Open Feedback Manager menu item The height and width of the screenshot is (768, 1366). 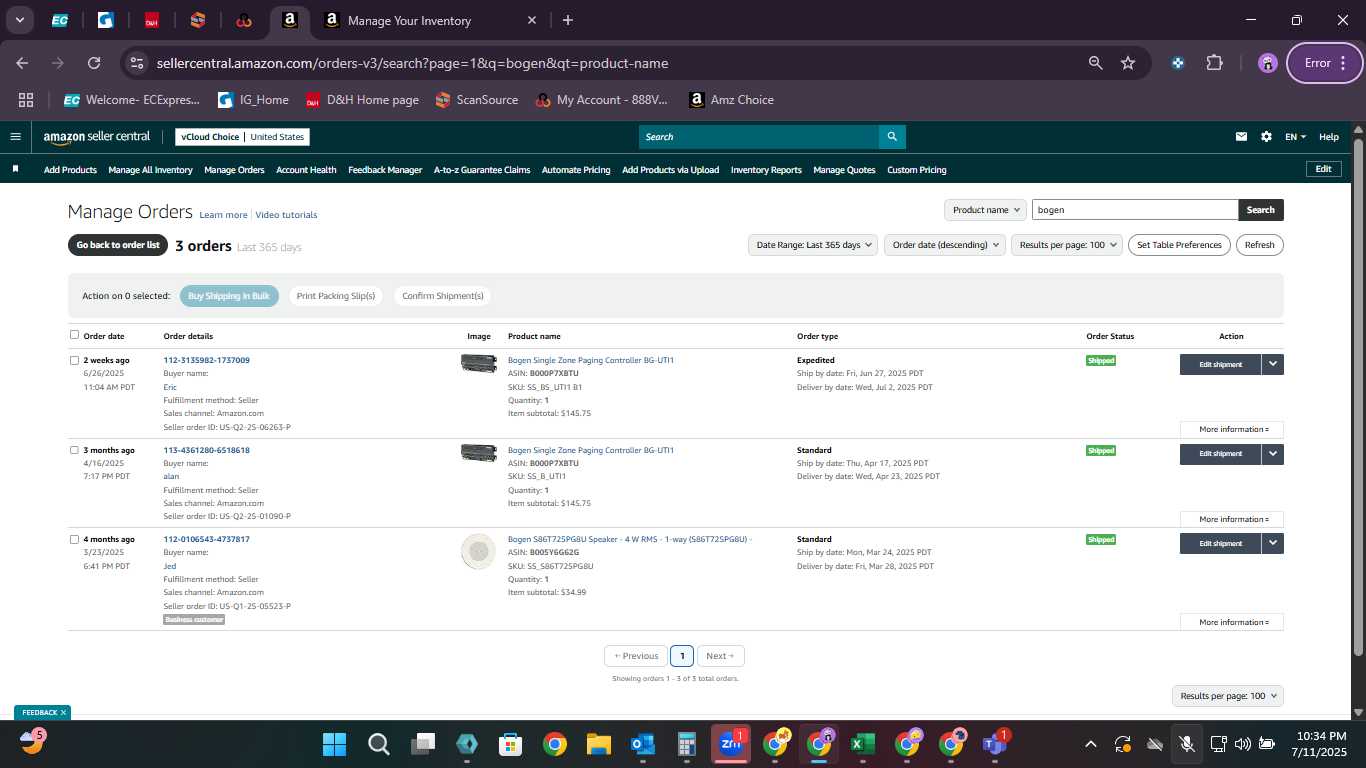click(x=385, y=170)
